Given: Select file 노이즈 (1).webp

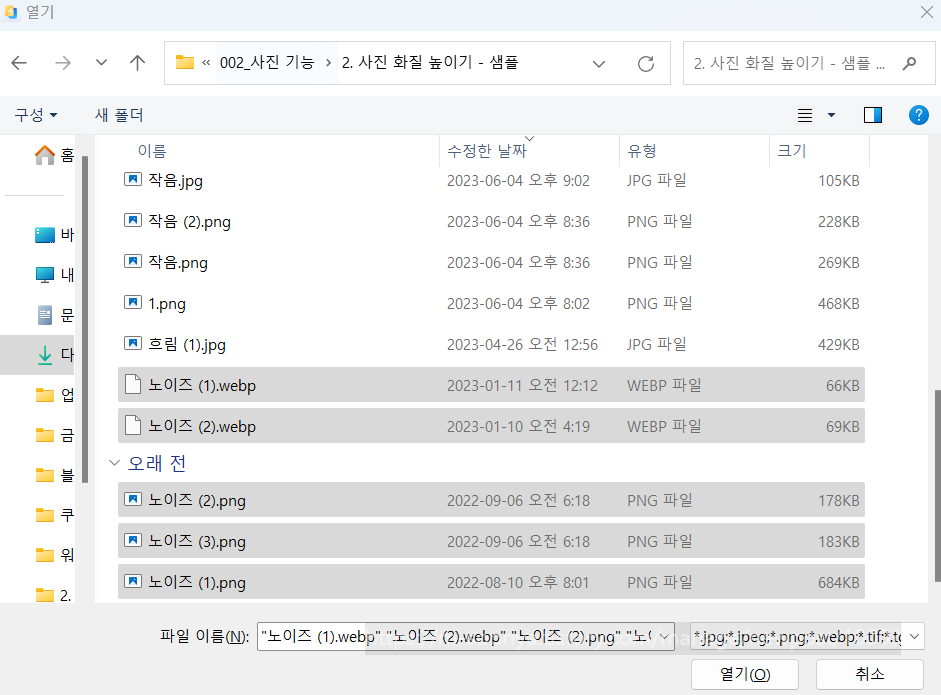Looking at the screenshot, I should click(491, 385).
